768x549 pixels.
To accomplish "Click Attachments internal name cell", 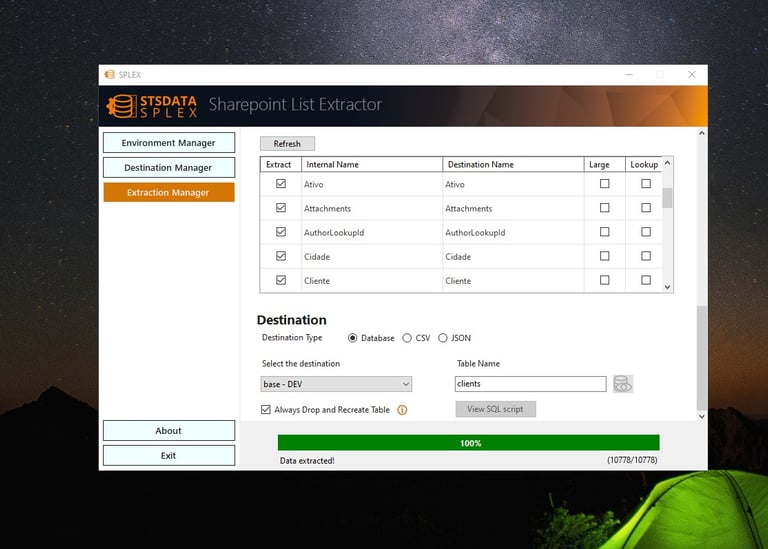I will (x=372, y=208).
